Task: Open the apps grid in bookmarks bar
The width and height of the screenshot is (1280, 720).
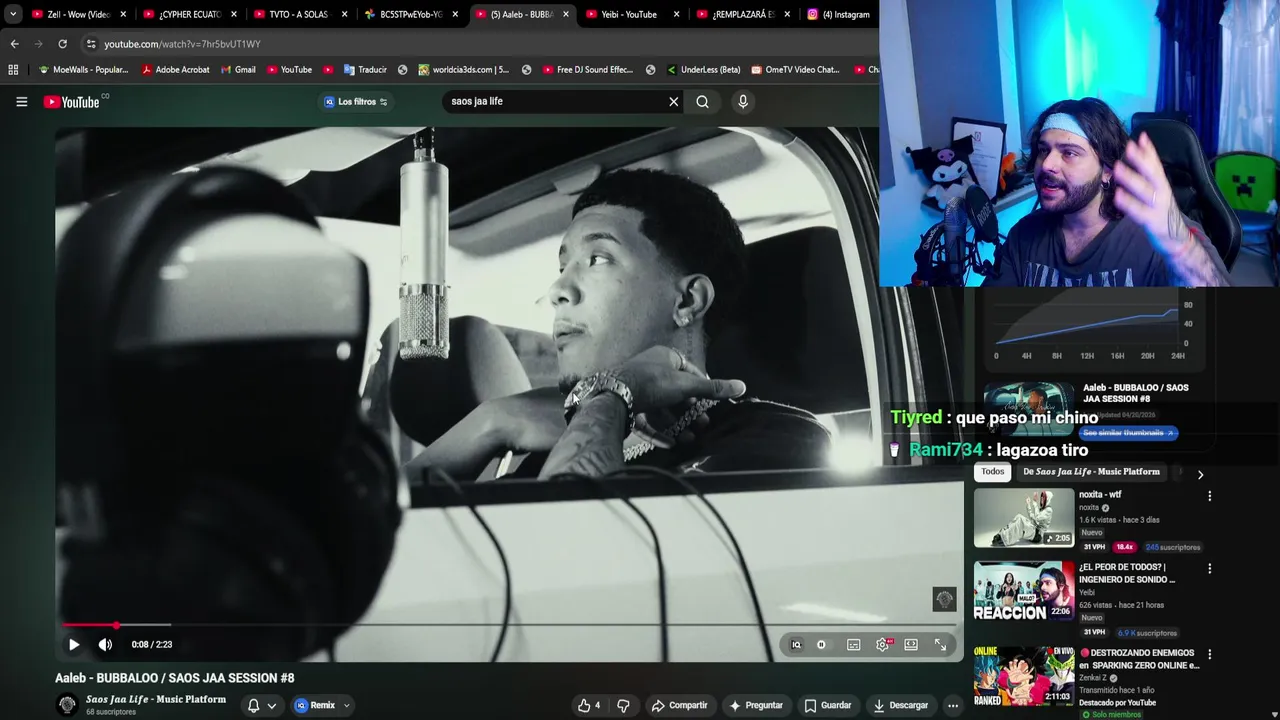Action: tap(13, 70)
